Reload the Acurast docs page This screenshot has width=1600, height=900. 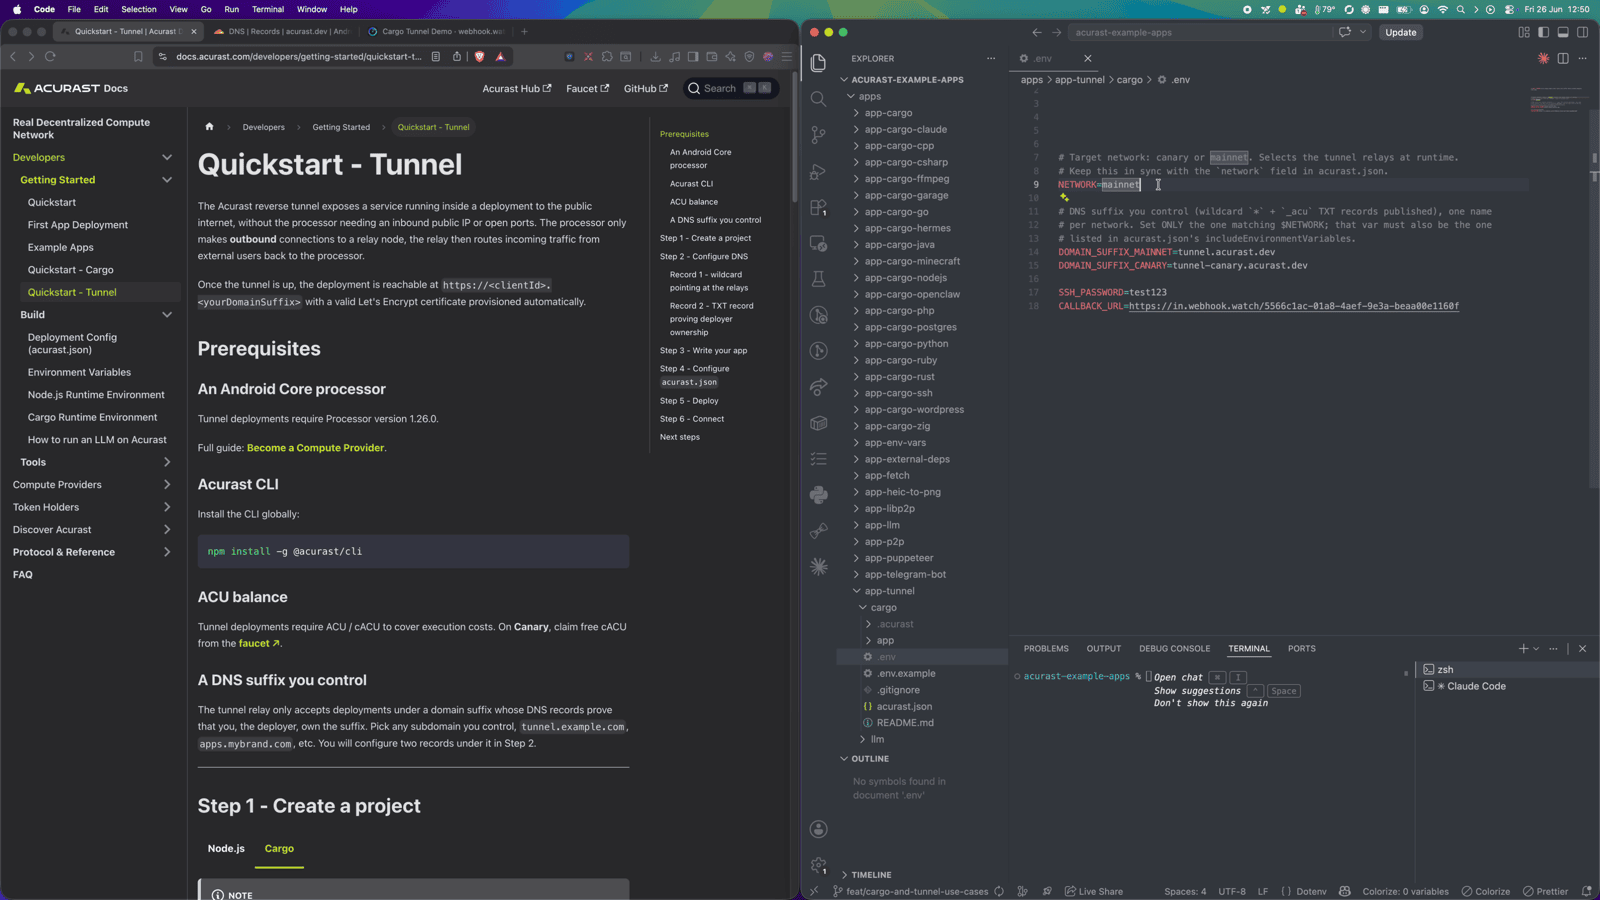50,57
